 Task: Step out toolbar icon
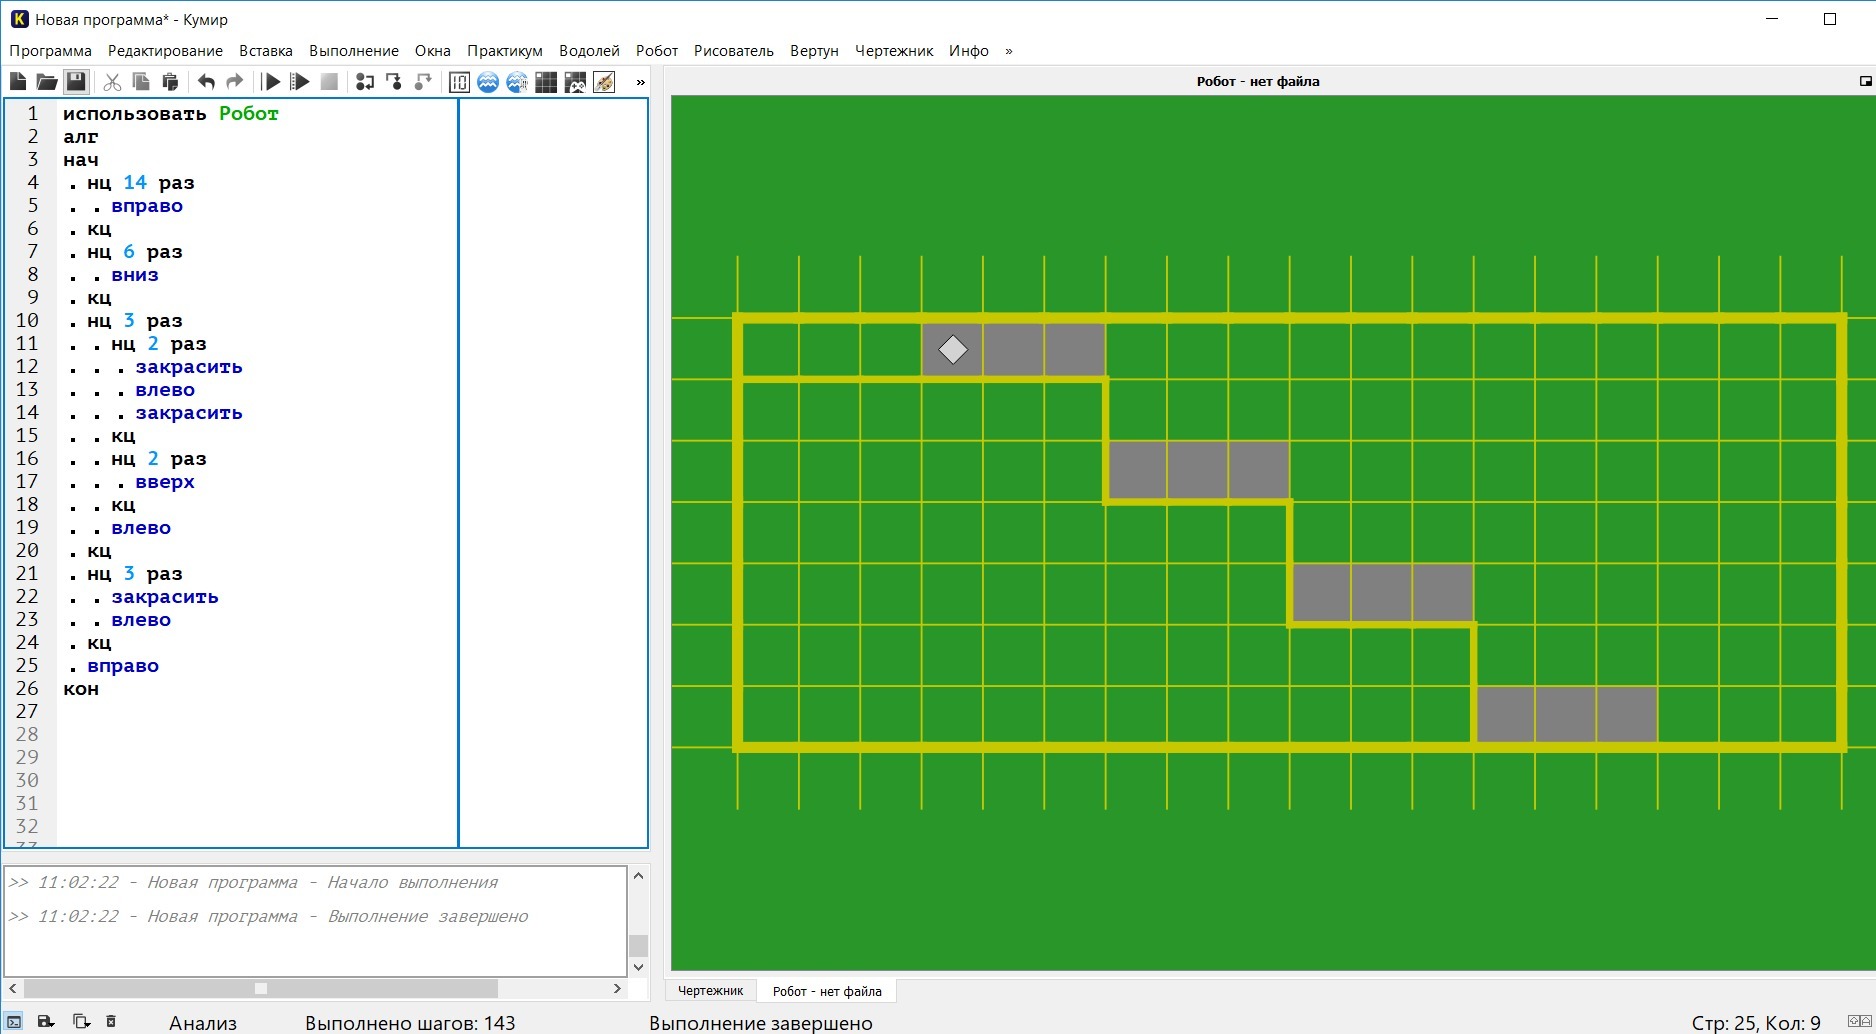pyautogui.click(x=423, y=82)
